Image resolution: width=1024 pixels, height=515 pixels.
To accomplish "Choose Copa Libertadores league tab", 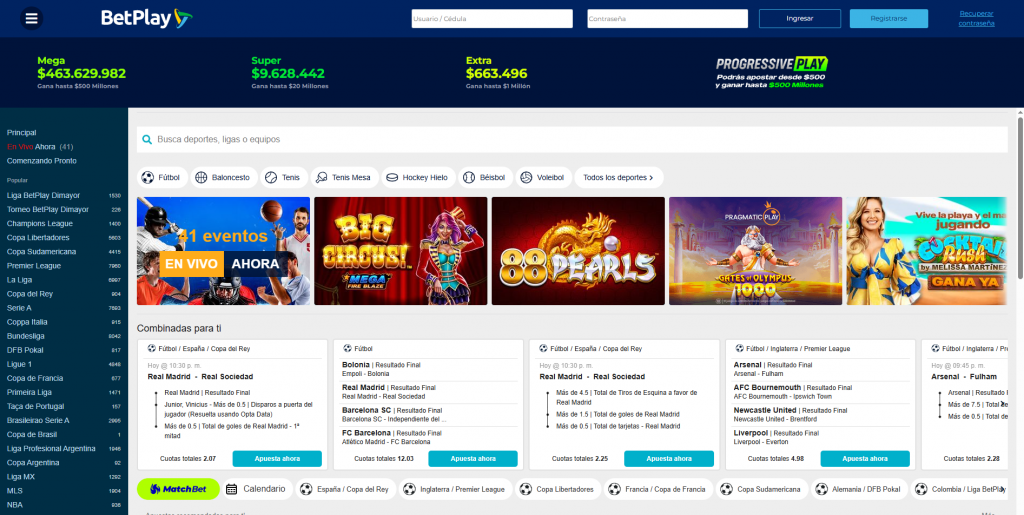I will coord(558,489).
